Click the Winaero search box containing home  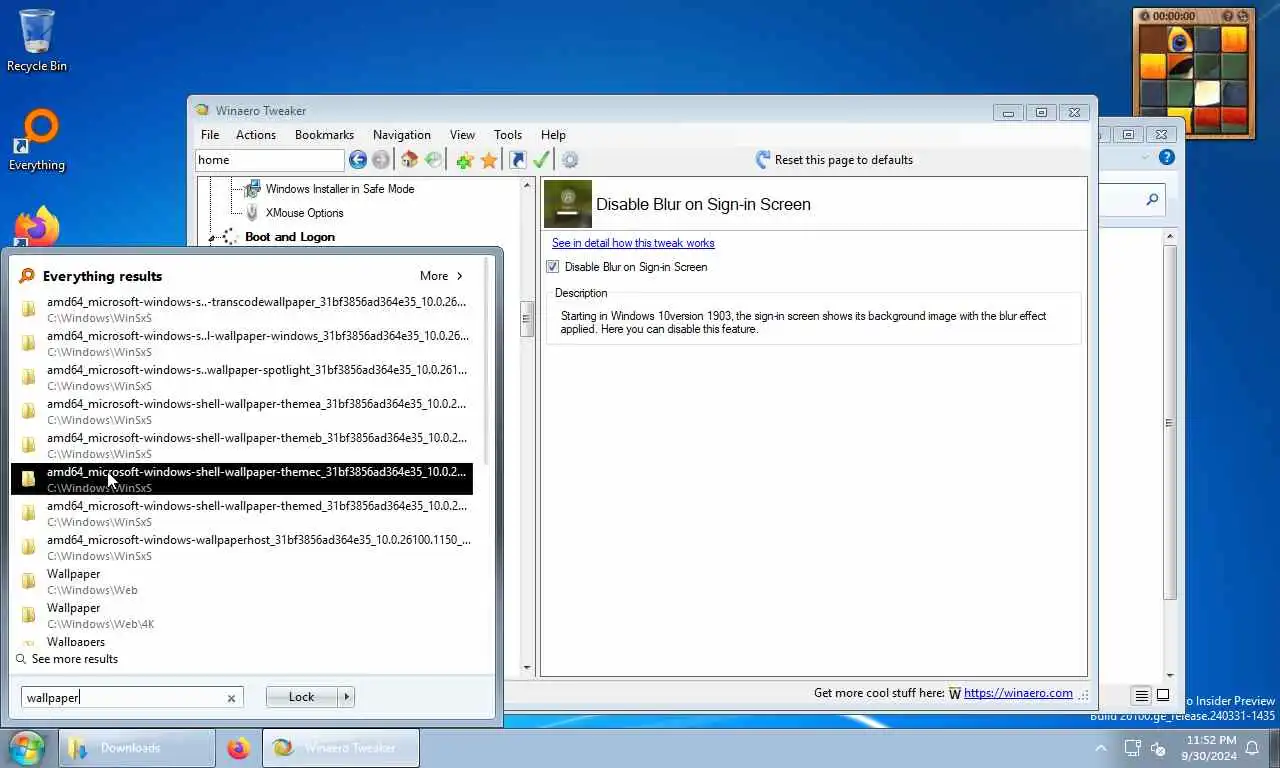[270, 160]
